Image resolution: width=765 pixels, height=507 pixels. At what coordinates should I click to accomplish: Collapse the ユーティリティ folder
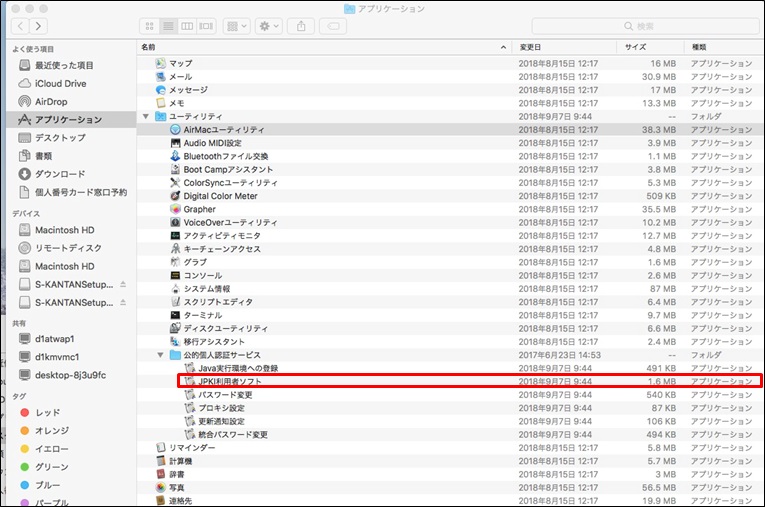pyautogui.click(x=146, y=117)
